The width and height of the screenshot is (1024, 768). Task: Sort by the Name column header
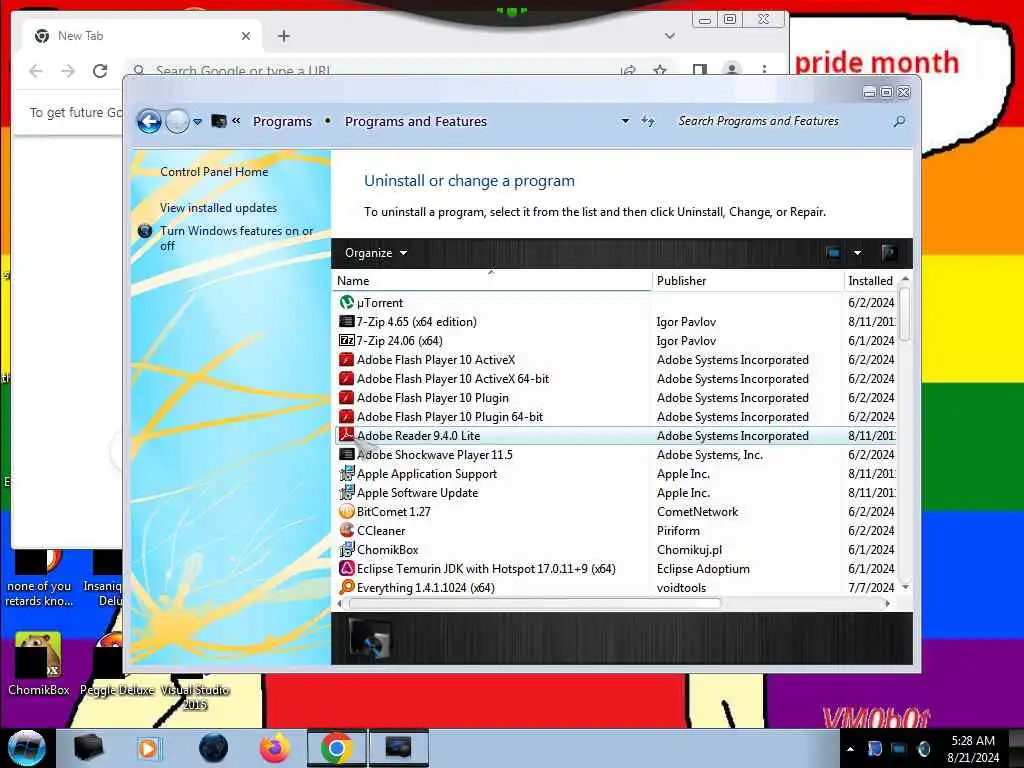(492, 281)
